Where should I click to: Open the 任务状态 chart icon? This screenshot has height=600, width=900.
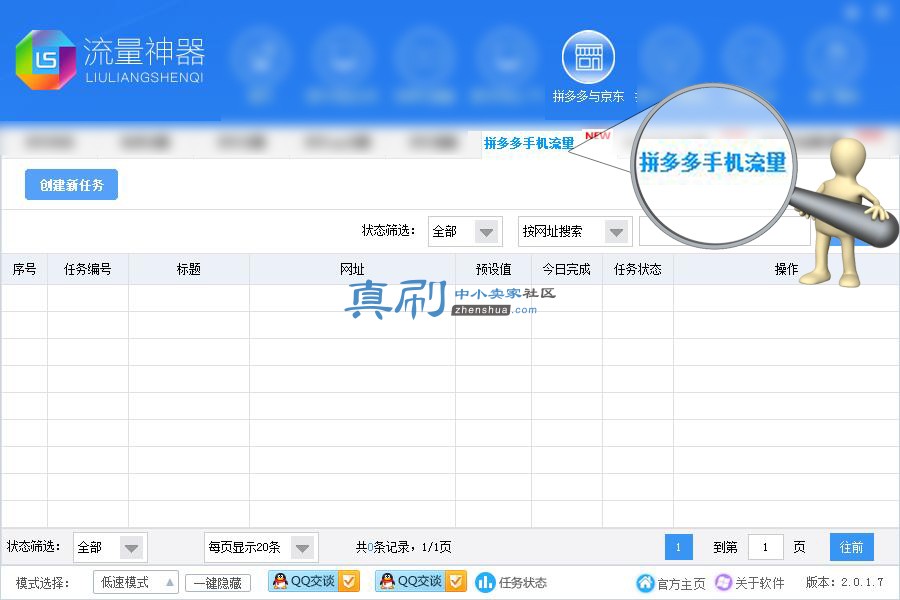pos(484,582)
